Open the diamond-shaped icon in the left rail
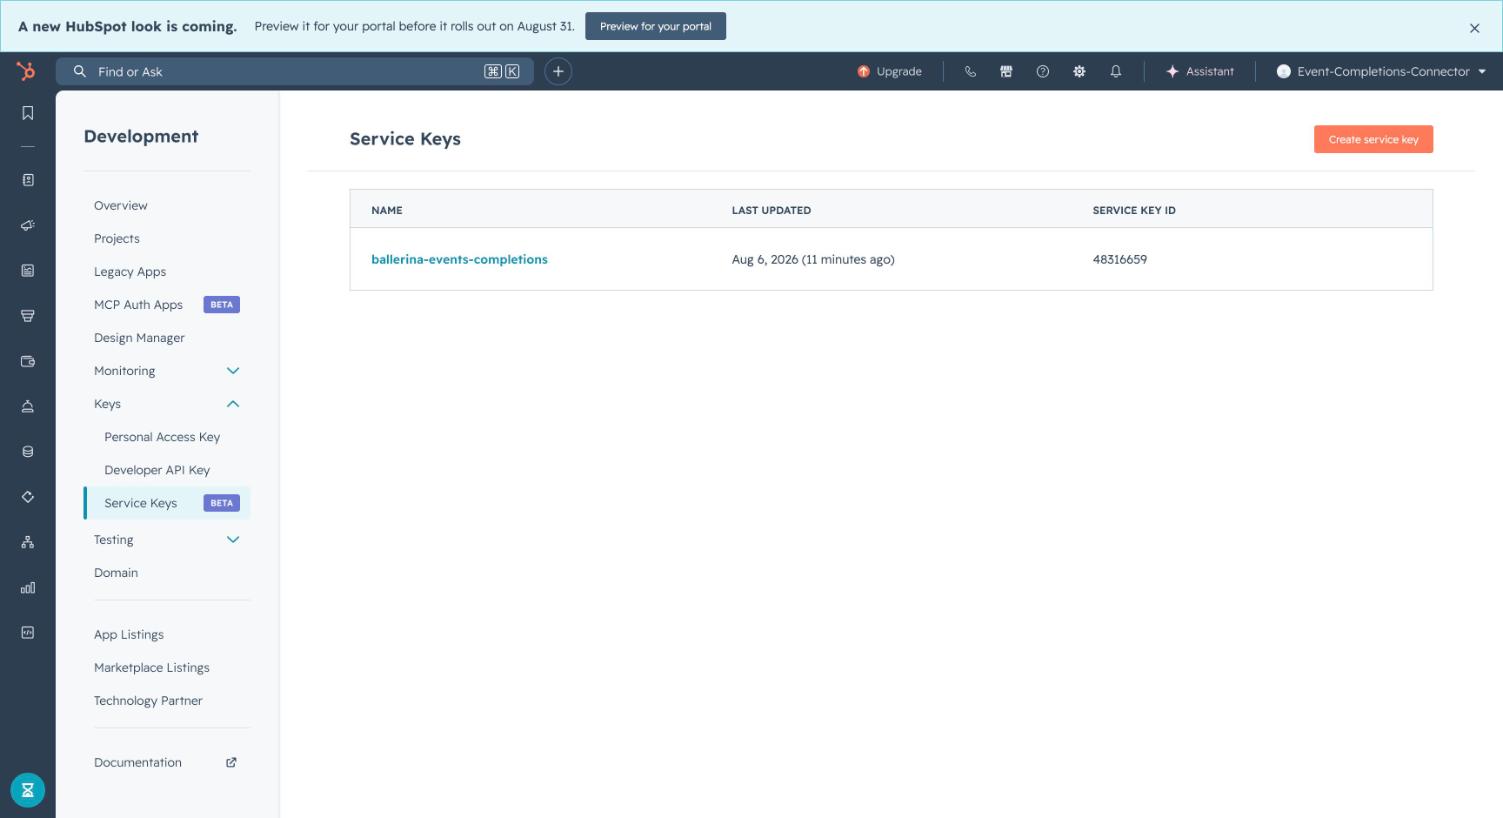Viewport: 1503px width, 818px height. tap(28, 497)
